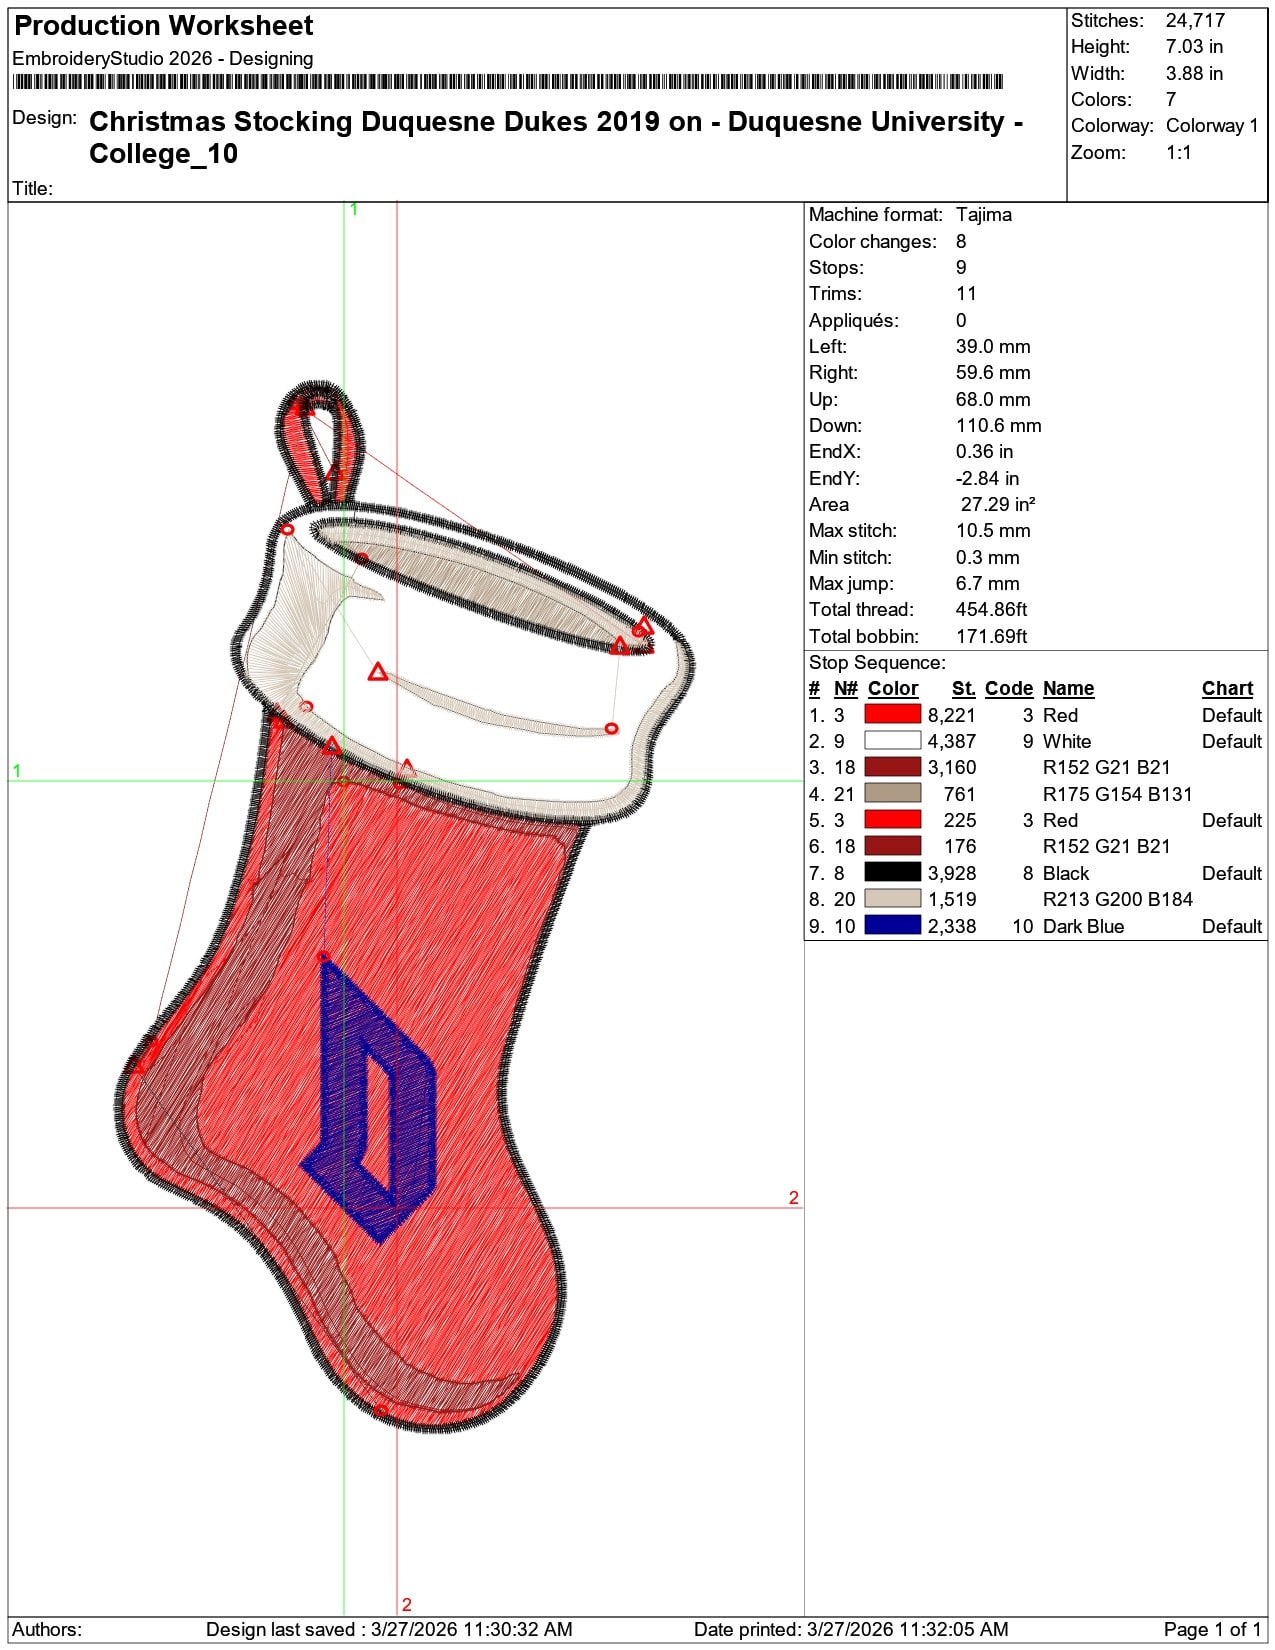Click the 'Production Worksheet' heading

pos(163,25)
